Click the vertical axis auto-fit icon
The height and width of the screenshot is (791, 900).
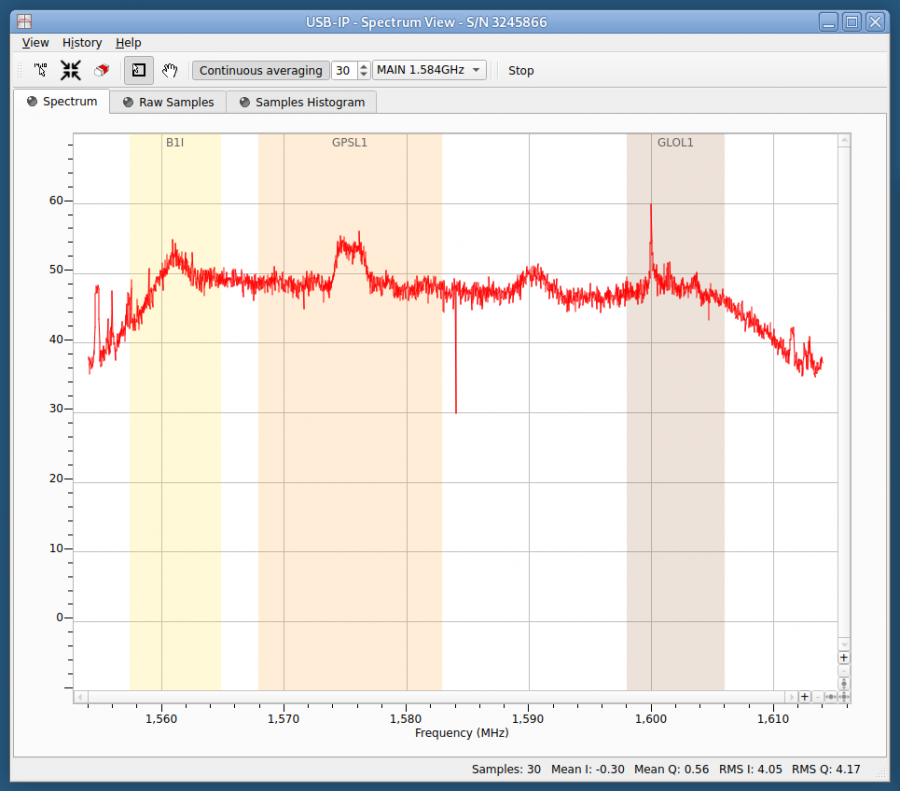[x=843, y=684]
